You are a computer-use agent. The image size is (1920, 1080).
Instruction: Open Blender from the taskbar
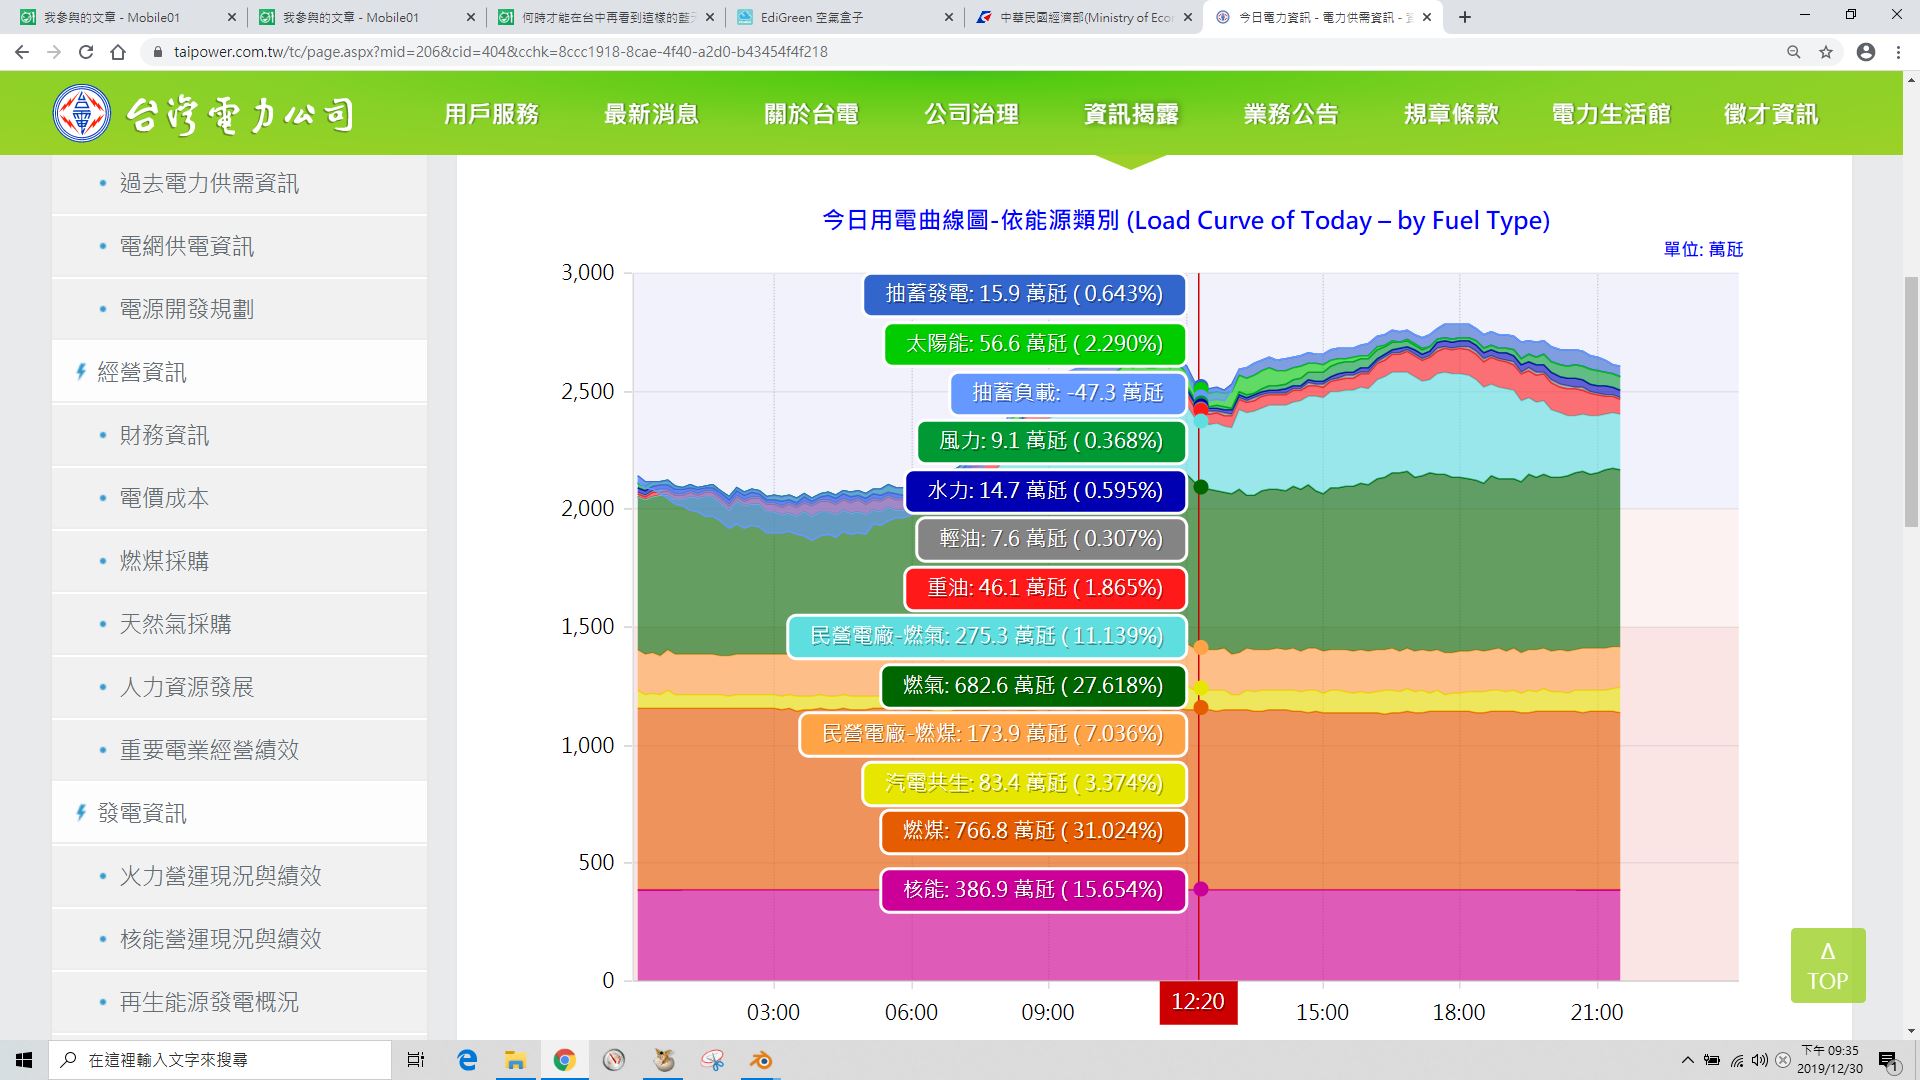761,1060
